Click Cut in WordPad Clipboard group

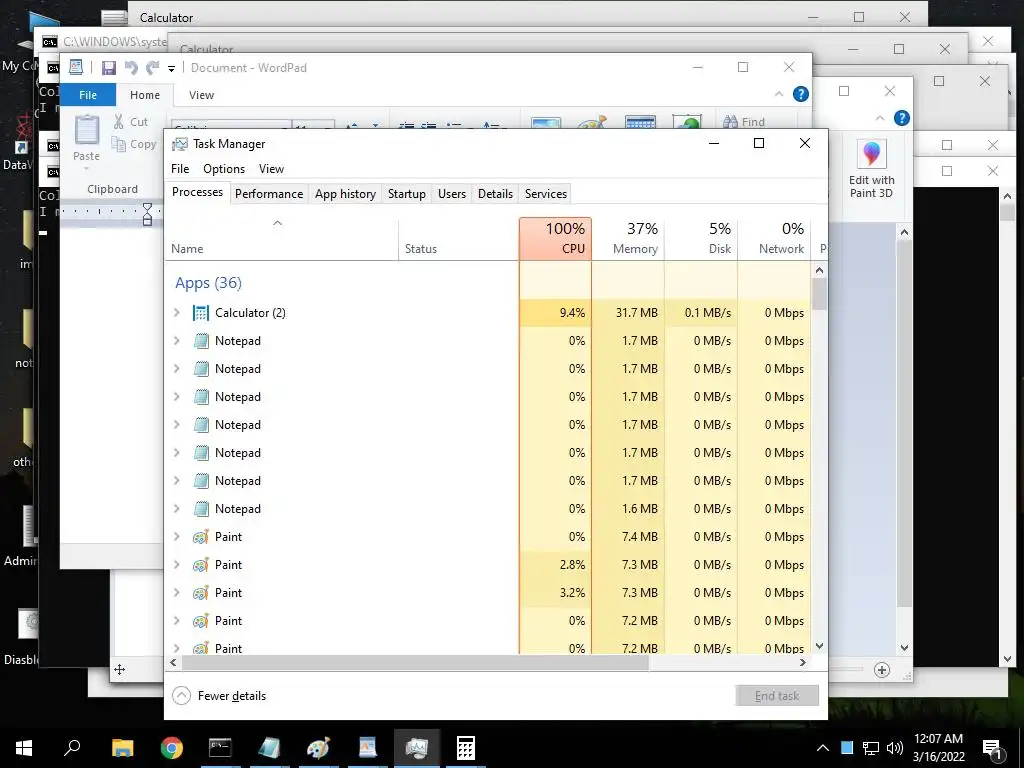pyautogui.click(x=131, y=121)
